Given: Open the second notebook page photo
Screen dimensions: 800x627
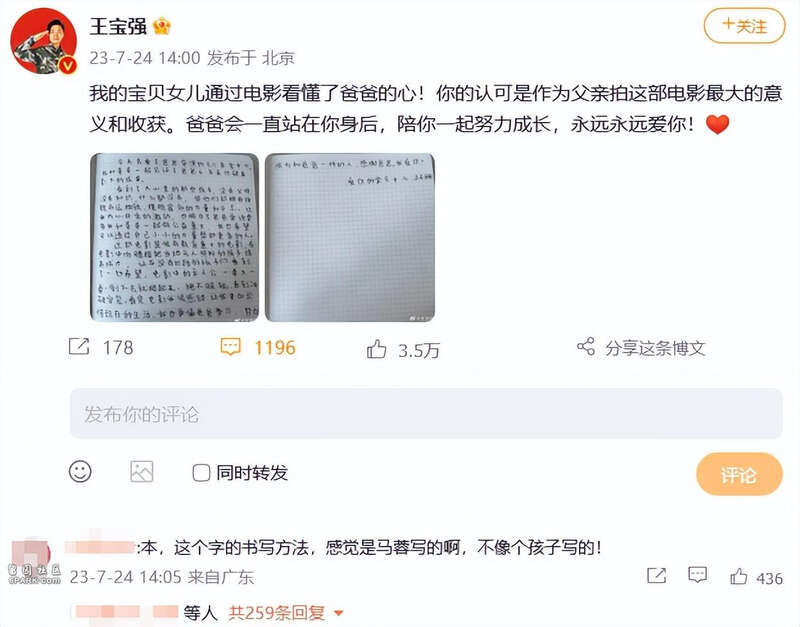Looking at the screenshot, I should click(x=349, y=237).
